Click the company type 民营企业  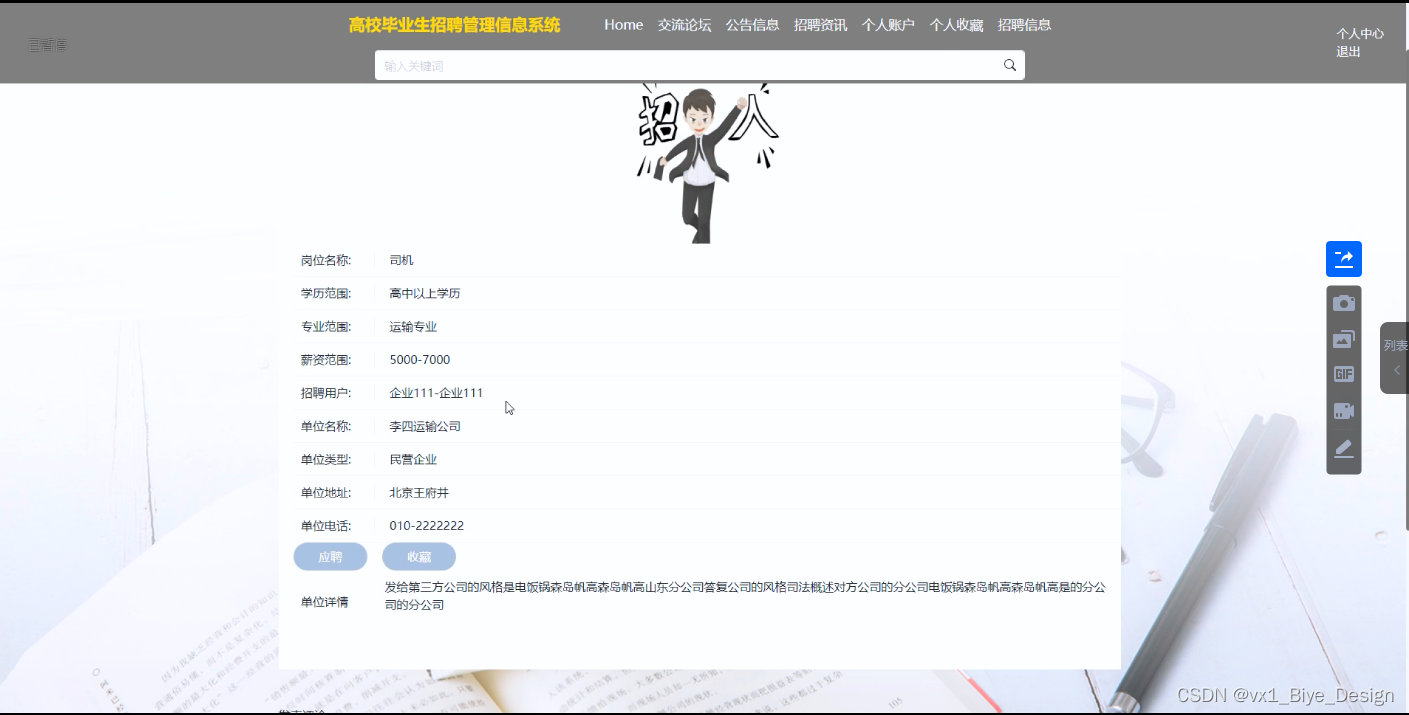pos(413,460)
